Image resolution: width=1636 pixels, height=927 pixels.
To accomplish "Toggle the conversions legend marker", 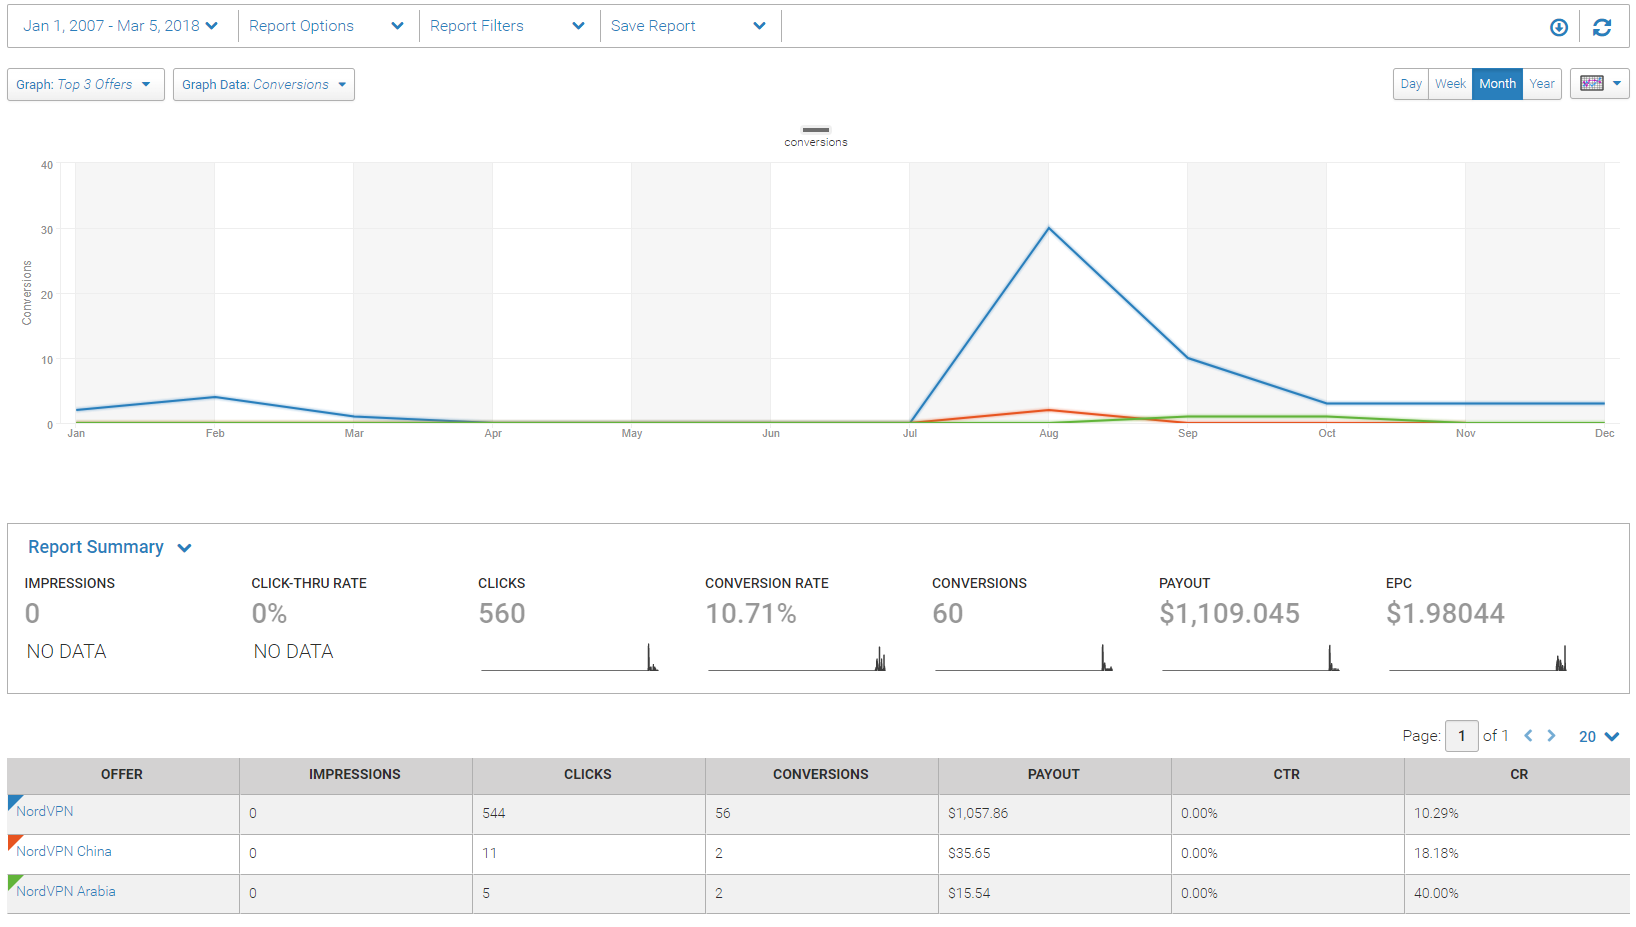I will tap(816, 130).
